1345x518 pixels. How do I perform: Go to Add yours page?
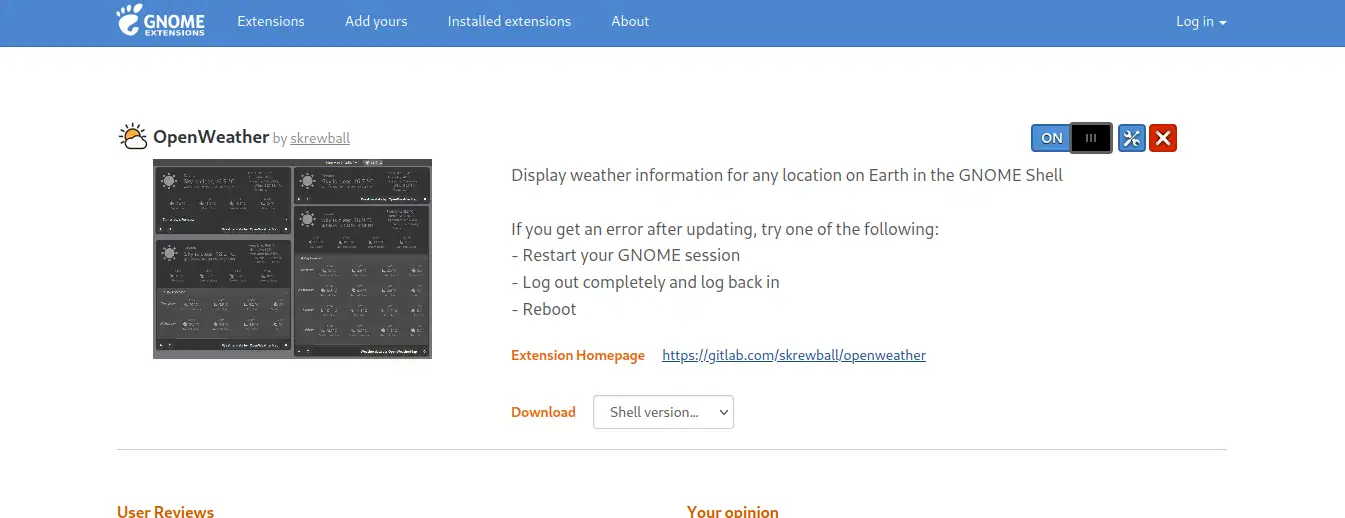[x=376, y=21]
